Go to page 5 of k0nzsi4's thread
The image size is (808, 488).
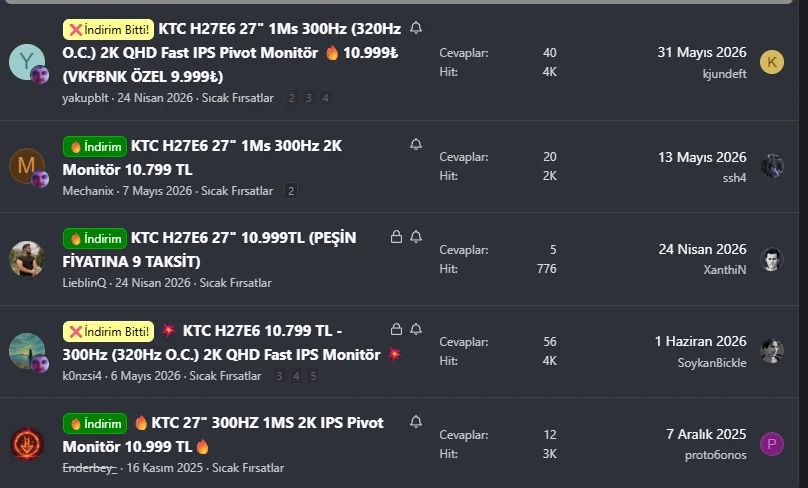click(x=313, y=376)
